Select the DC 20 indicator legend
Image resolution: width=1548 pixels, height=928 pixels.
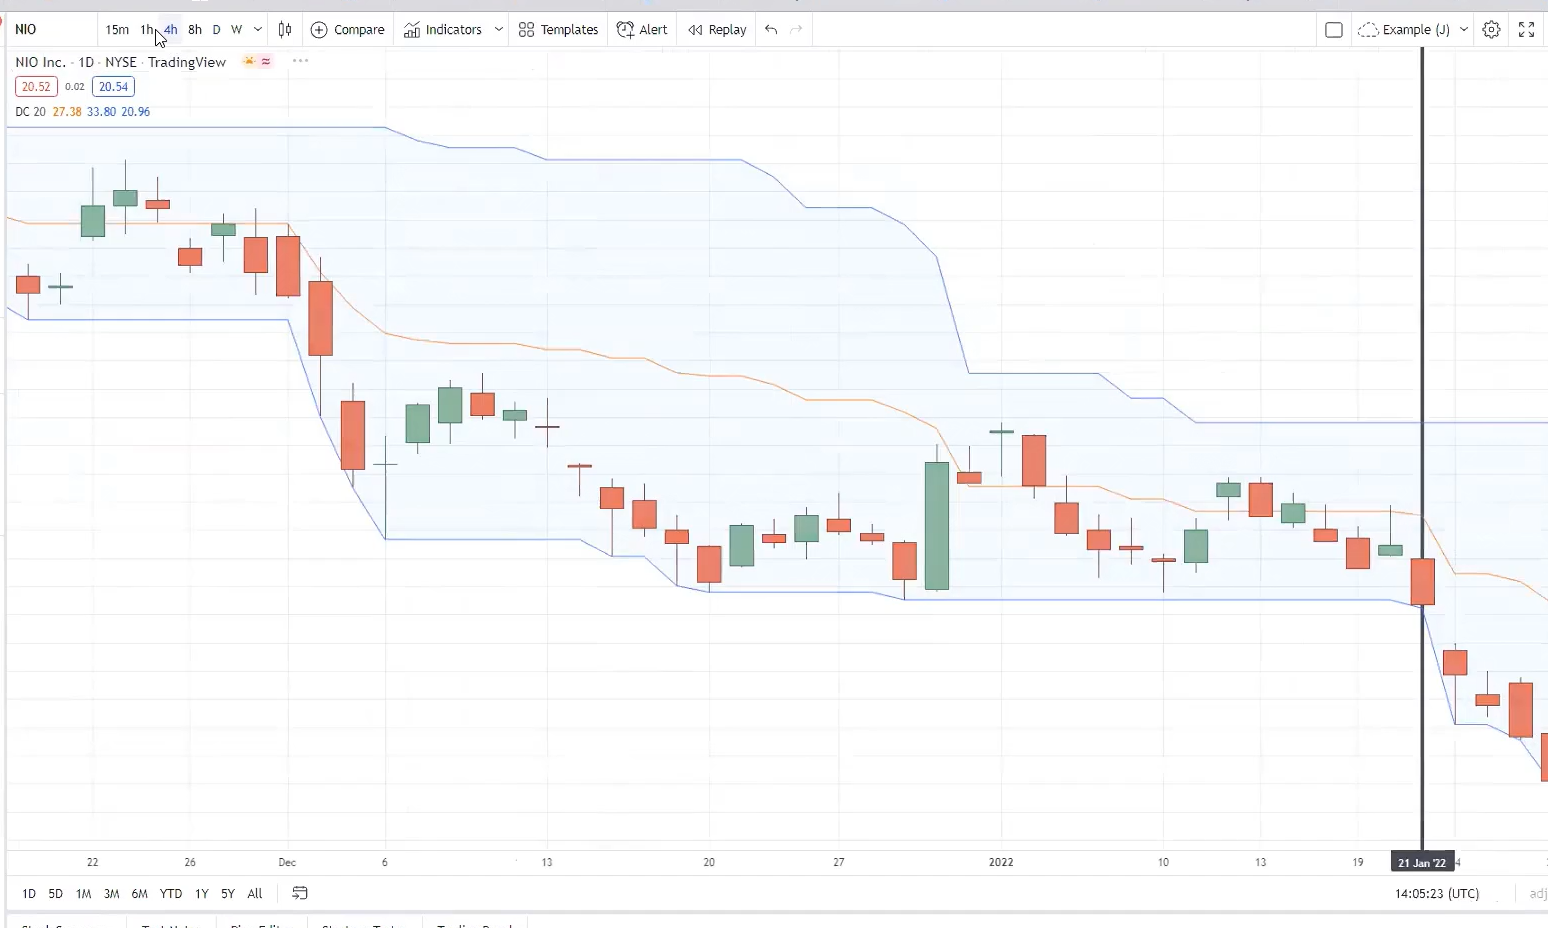click(31, 112)
